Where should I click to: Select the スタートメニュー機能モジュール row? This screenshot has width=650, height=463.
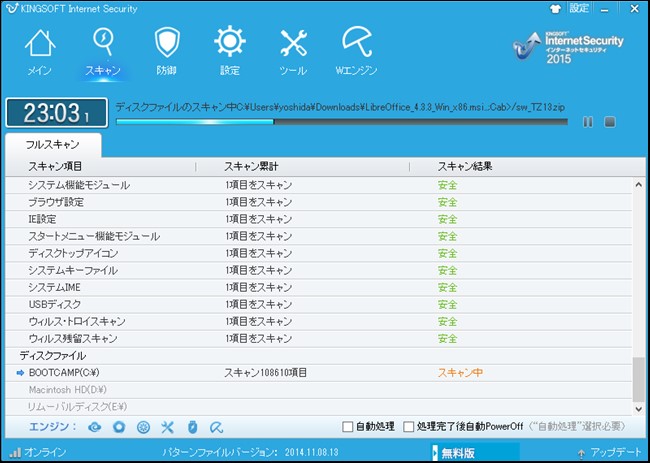(318, 236)
